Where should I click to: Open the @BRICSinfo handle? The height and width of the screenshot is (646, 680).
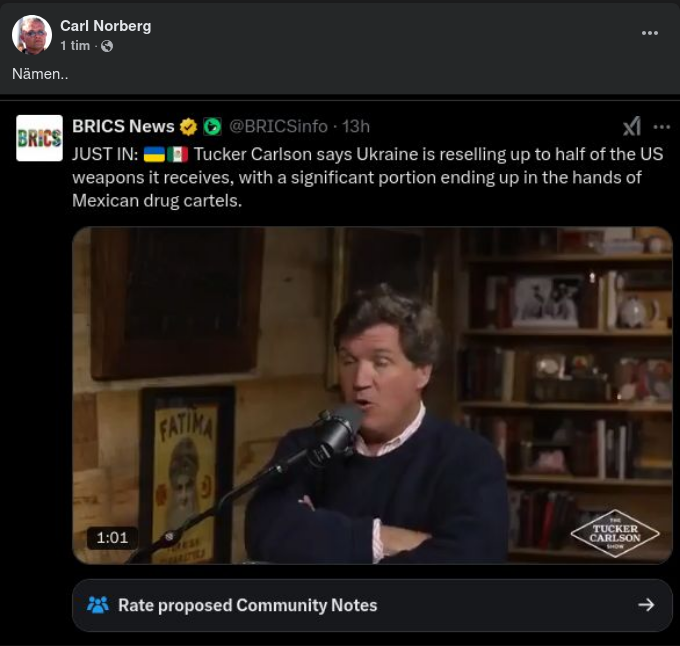278,126
